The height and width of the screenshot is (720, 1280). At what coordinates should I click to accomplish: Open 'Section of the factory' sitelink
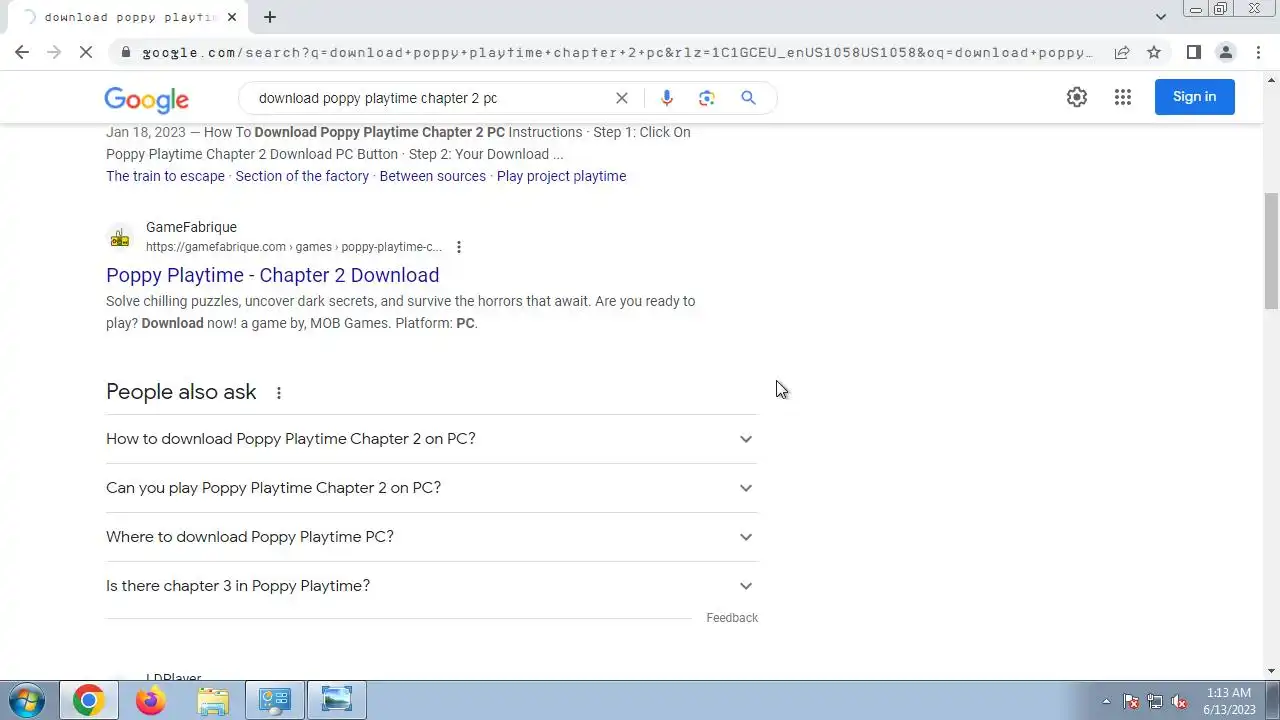tap(302, 176)
